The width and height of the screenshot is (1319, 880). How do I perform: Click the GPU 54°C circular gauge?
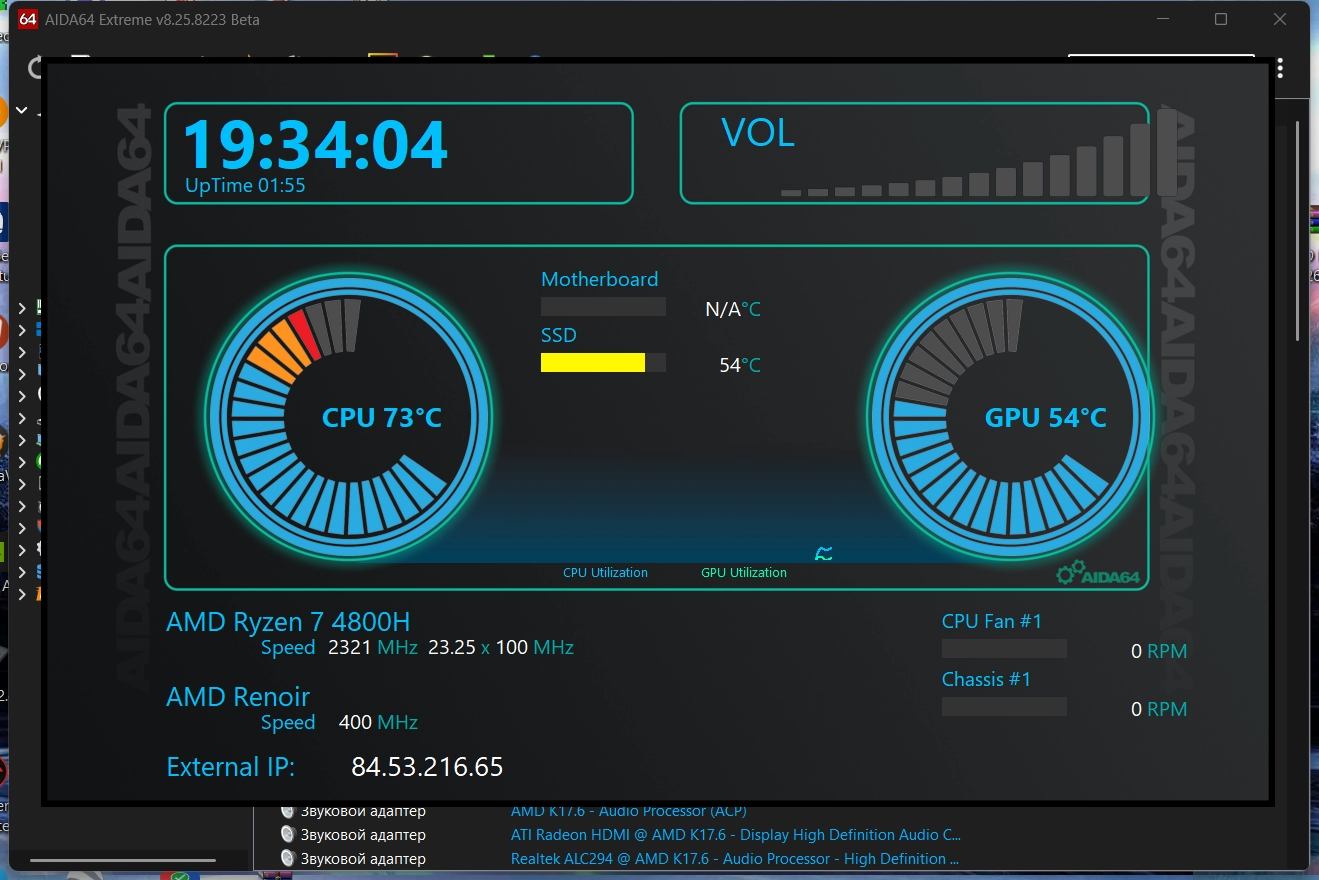coord(1010,417)
